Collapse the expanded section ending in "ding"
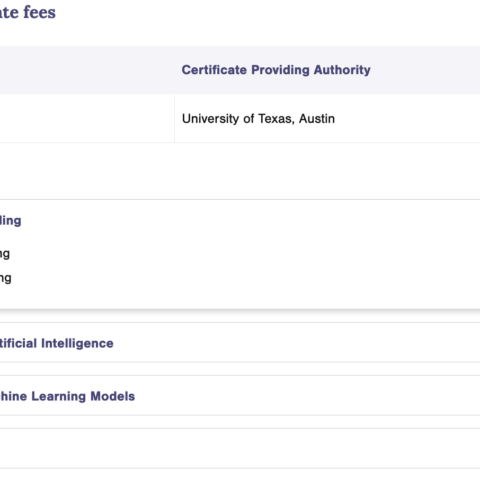The height and width of the screenshot is (480, 480). (x=240, y=220)
